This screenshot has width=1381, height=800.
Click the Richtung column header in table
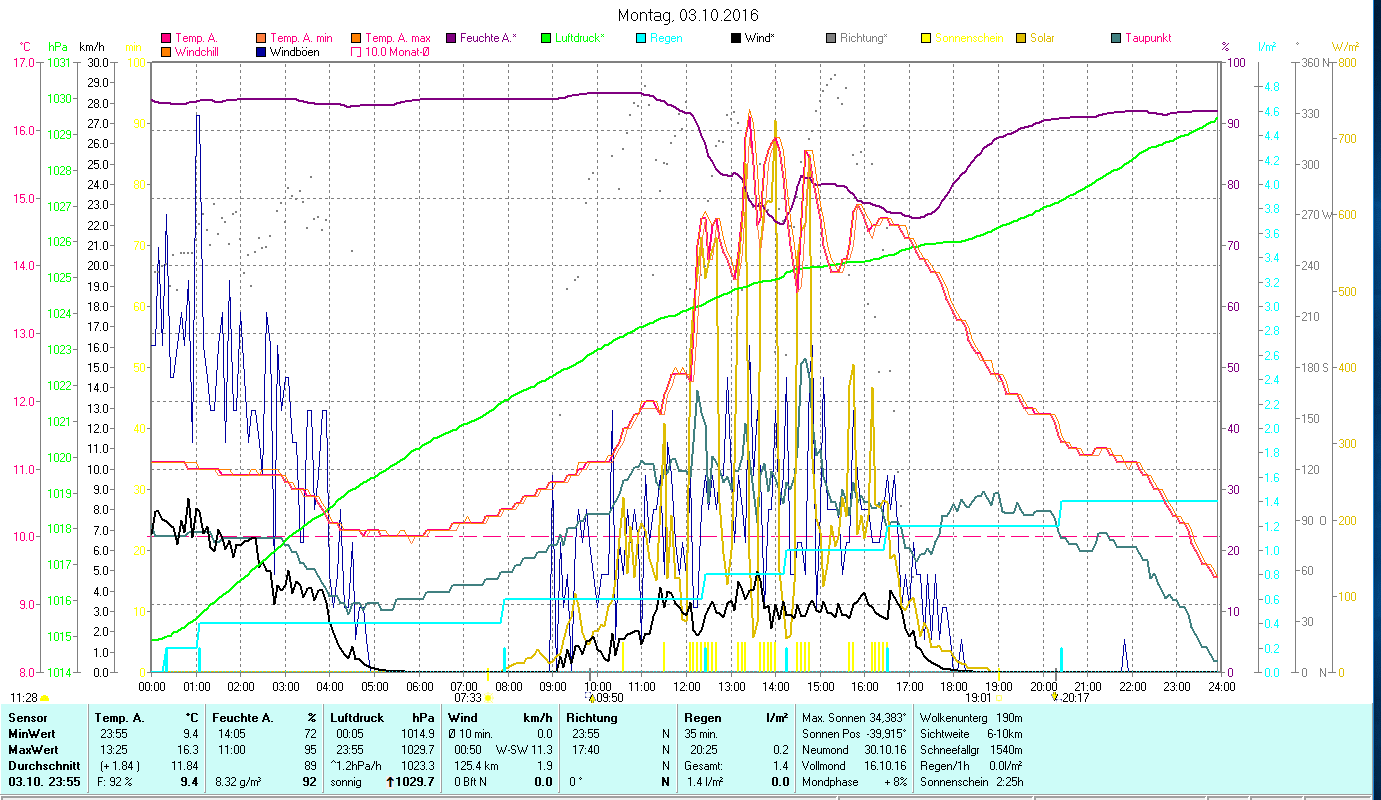click(592, 718)
